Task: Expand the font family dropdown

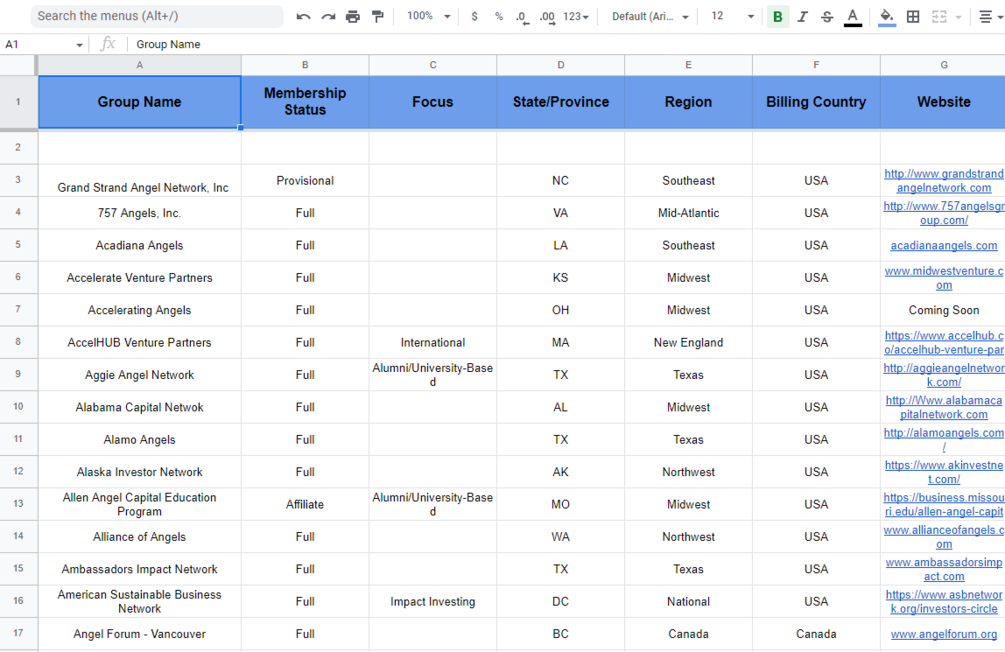Action: [650, 17]
